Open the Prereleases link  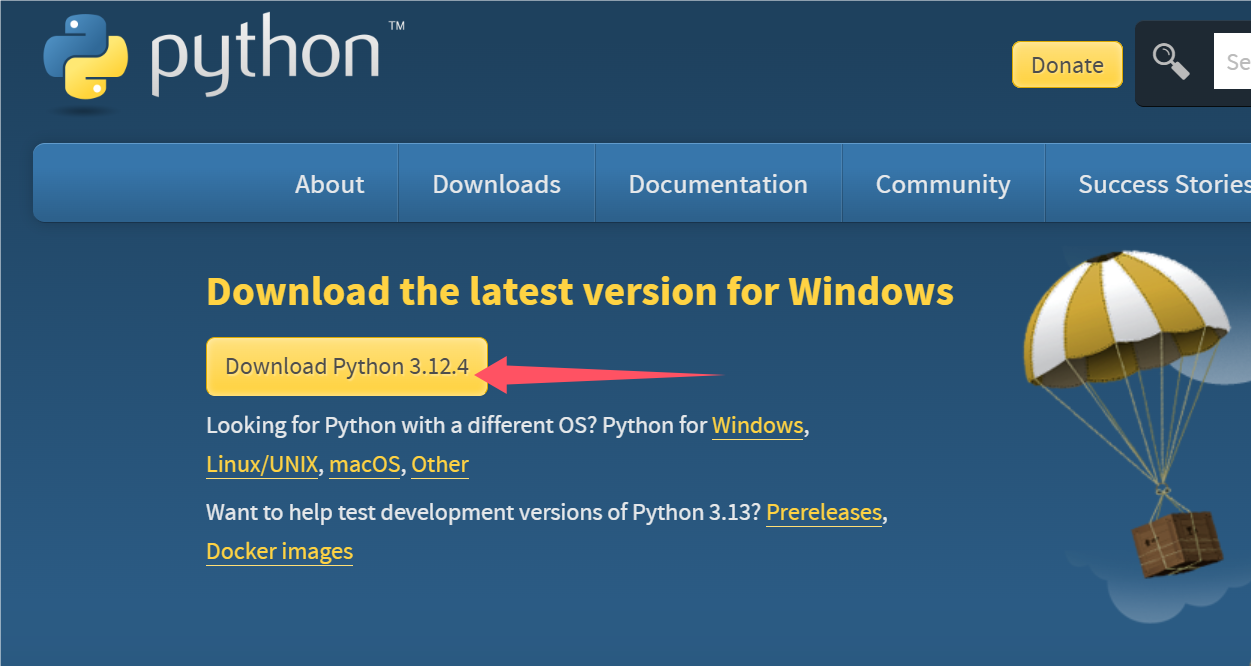(824, 512)
